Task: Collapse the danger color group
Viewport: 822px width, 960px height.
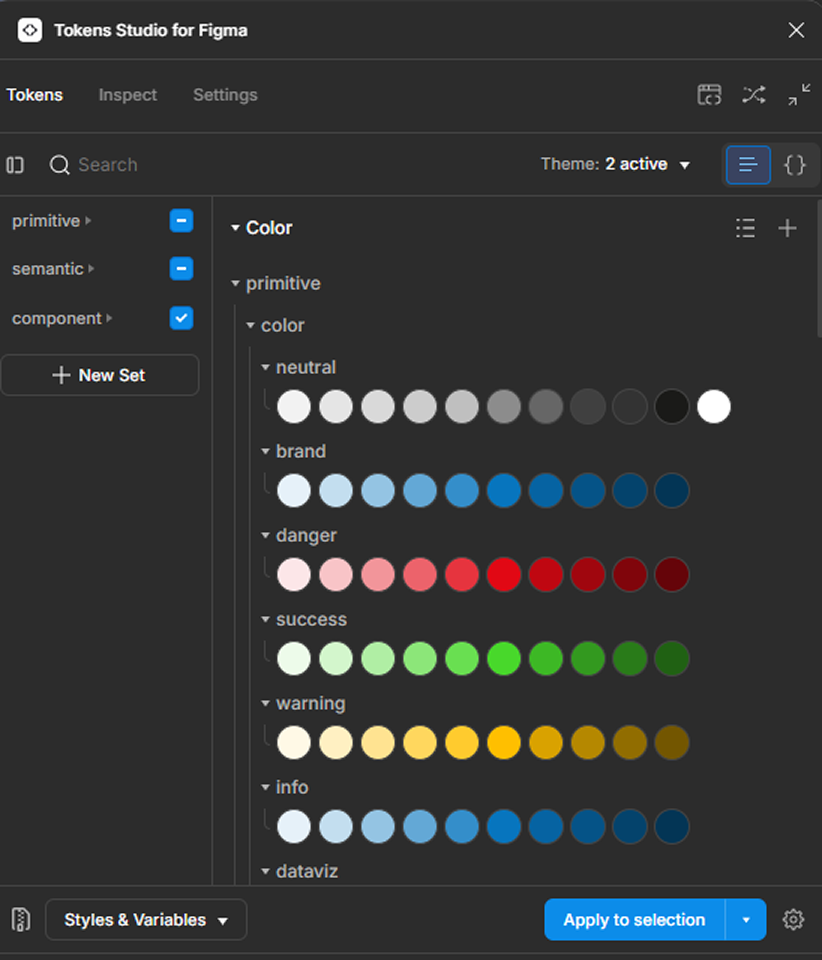Action: click(266, 536)
